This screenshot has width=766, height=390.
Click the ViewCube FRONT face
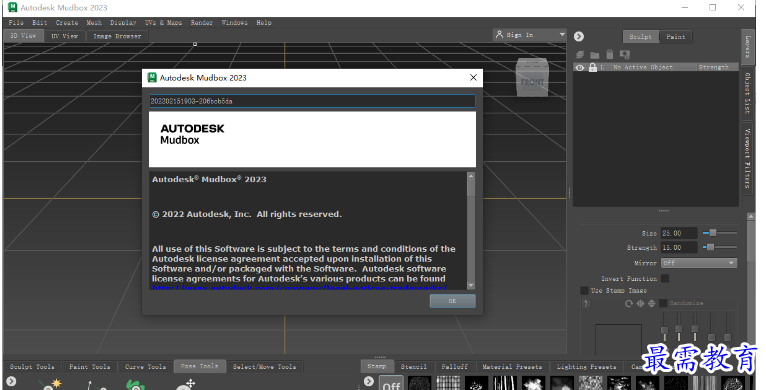532,82
